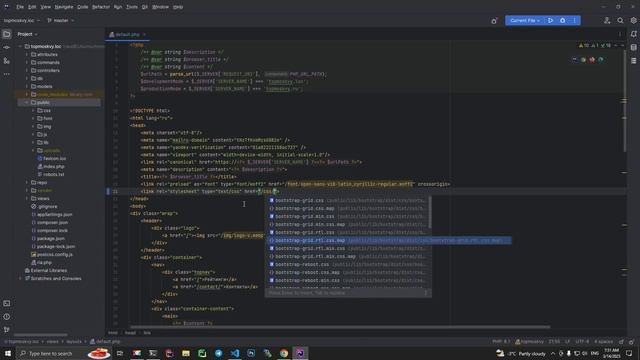This screenshot has height=360, width=640.
Task: Open the Navigate menu
Action: pos(64,7)
